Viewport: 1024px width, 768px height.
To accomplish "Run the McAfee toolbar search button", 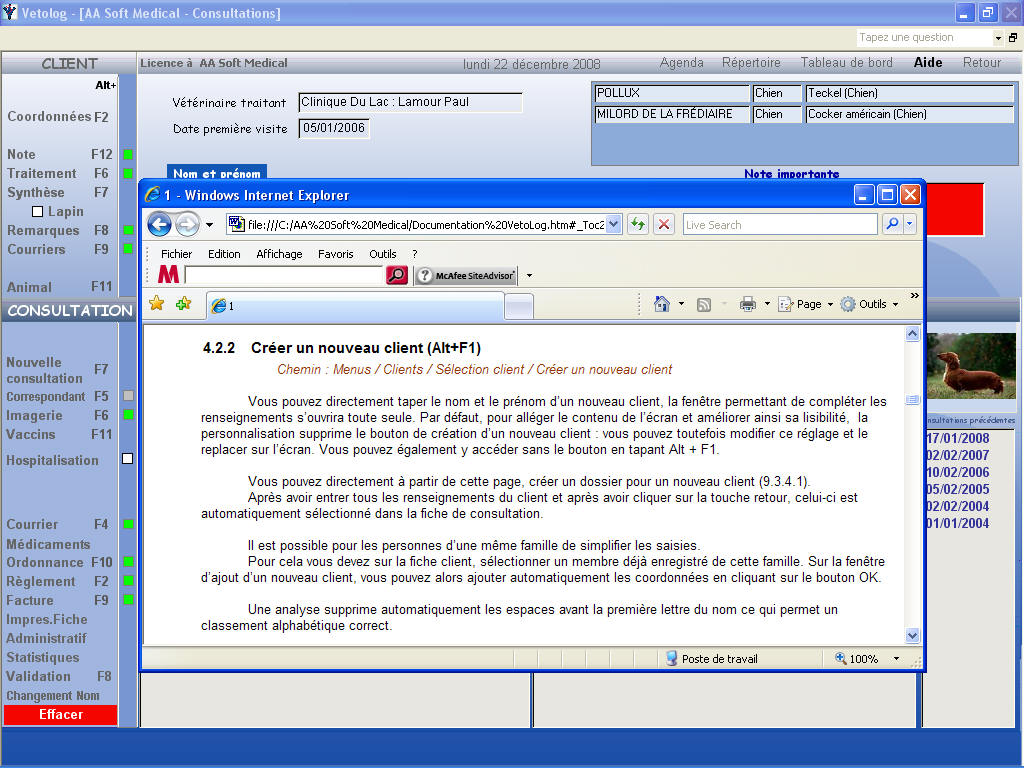I will 397,275.
